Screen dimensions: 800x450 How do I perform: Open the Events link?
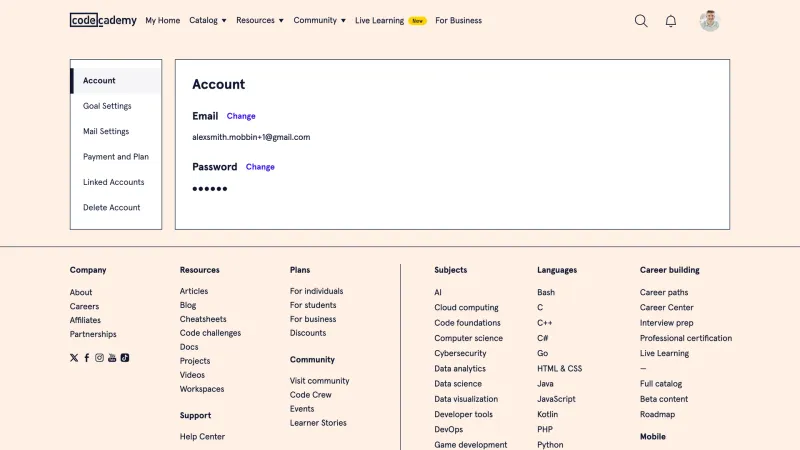pos(302,409)
